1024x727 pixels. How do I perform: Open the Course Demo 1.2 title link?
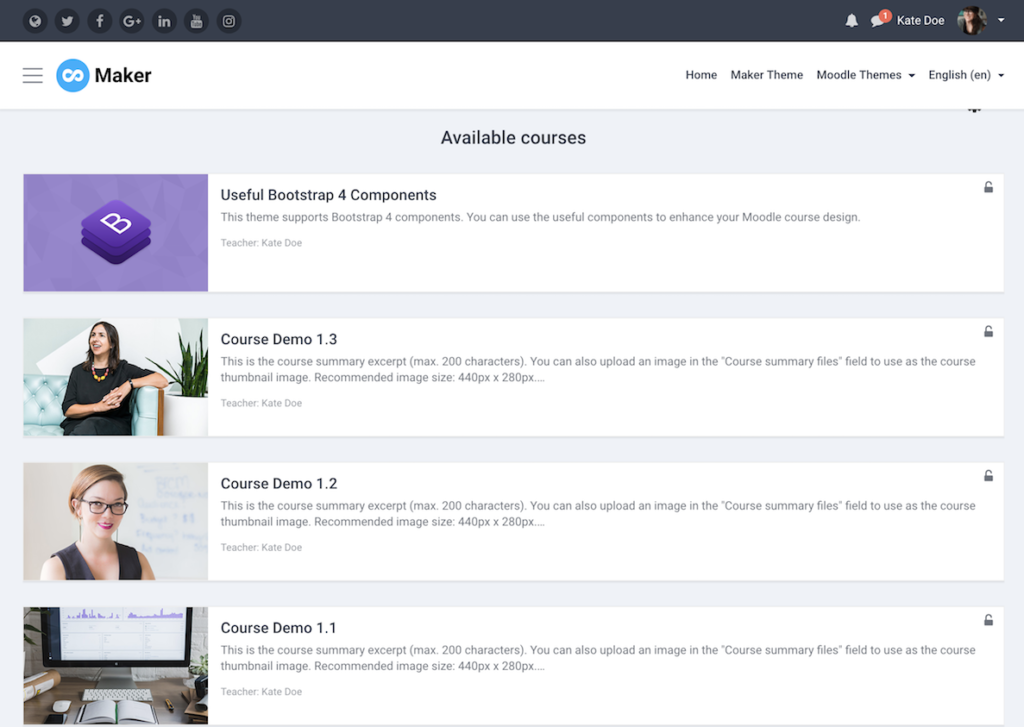pyautogui.click(x=279, y=483)
